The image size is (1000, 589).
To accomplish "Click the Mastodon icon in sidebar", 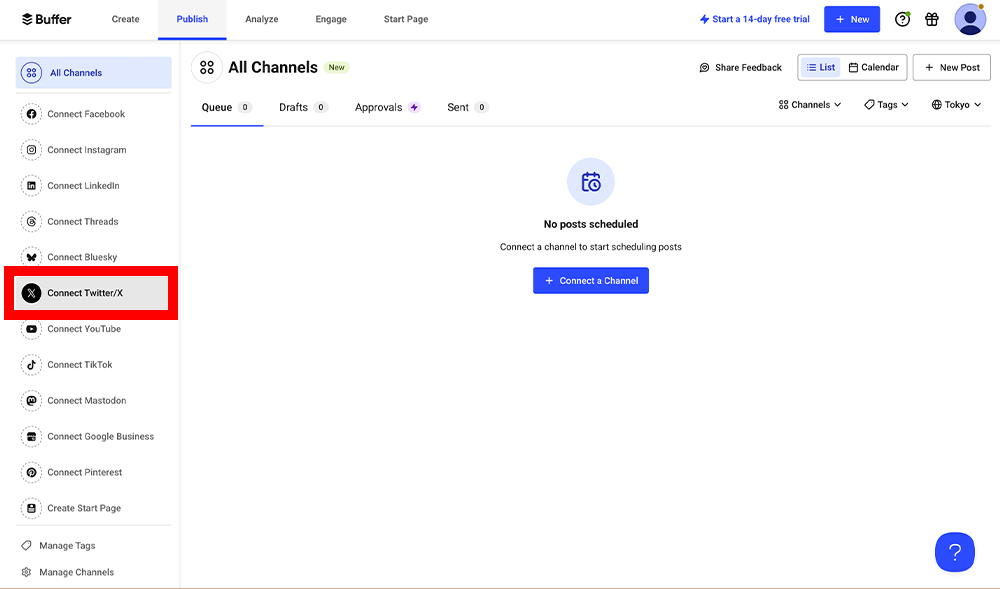I will point(31,400).
